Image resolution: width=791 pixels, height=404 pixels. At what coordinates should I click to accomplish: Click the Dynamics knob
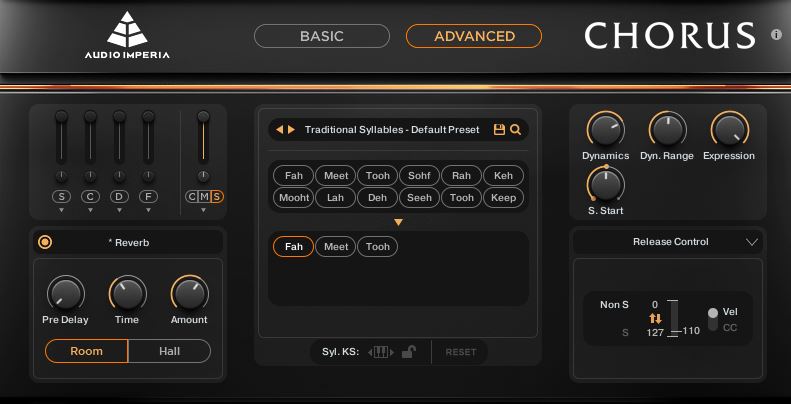[x=604, y=129]
